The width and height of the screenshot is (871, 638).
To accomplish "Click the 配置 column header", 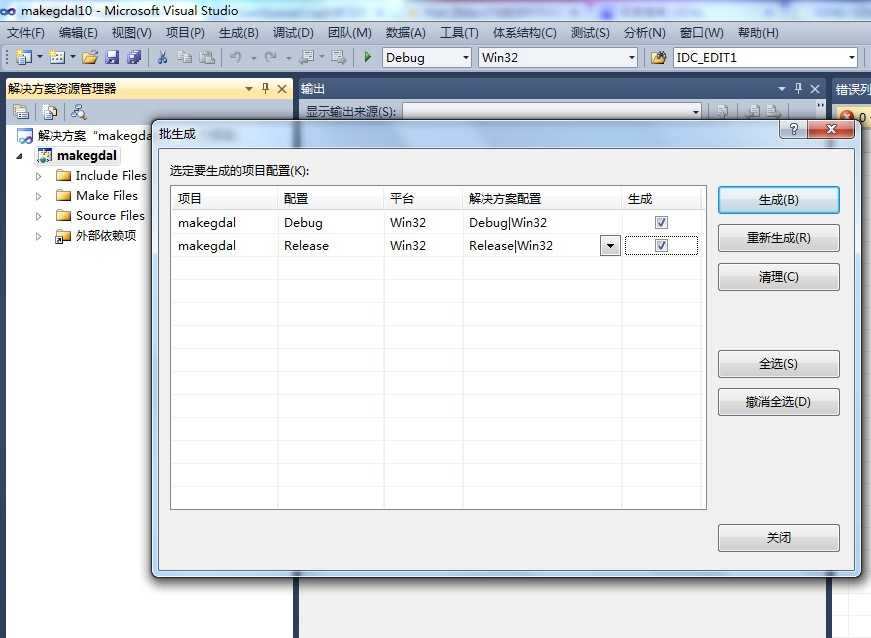I will coord(331,198).
